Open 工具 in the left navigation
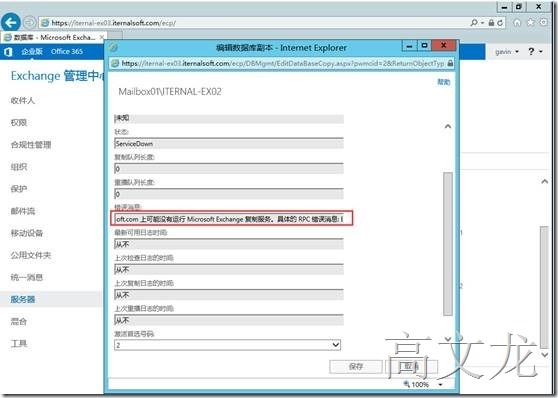 (19, 344)
